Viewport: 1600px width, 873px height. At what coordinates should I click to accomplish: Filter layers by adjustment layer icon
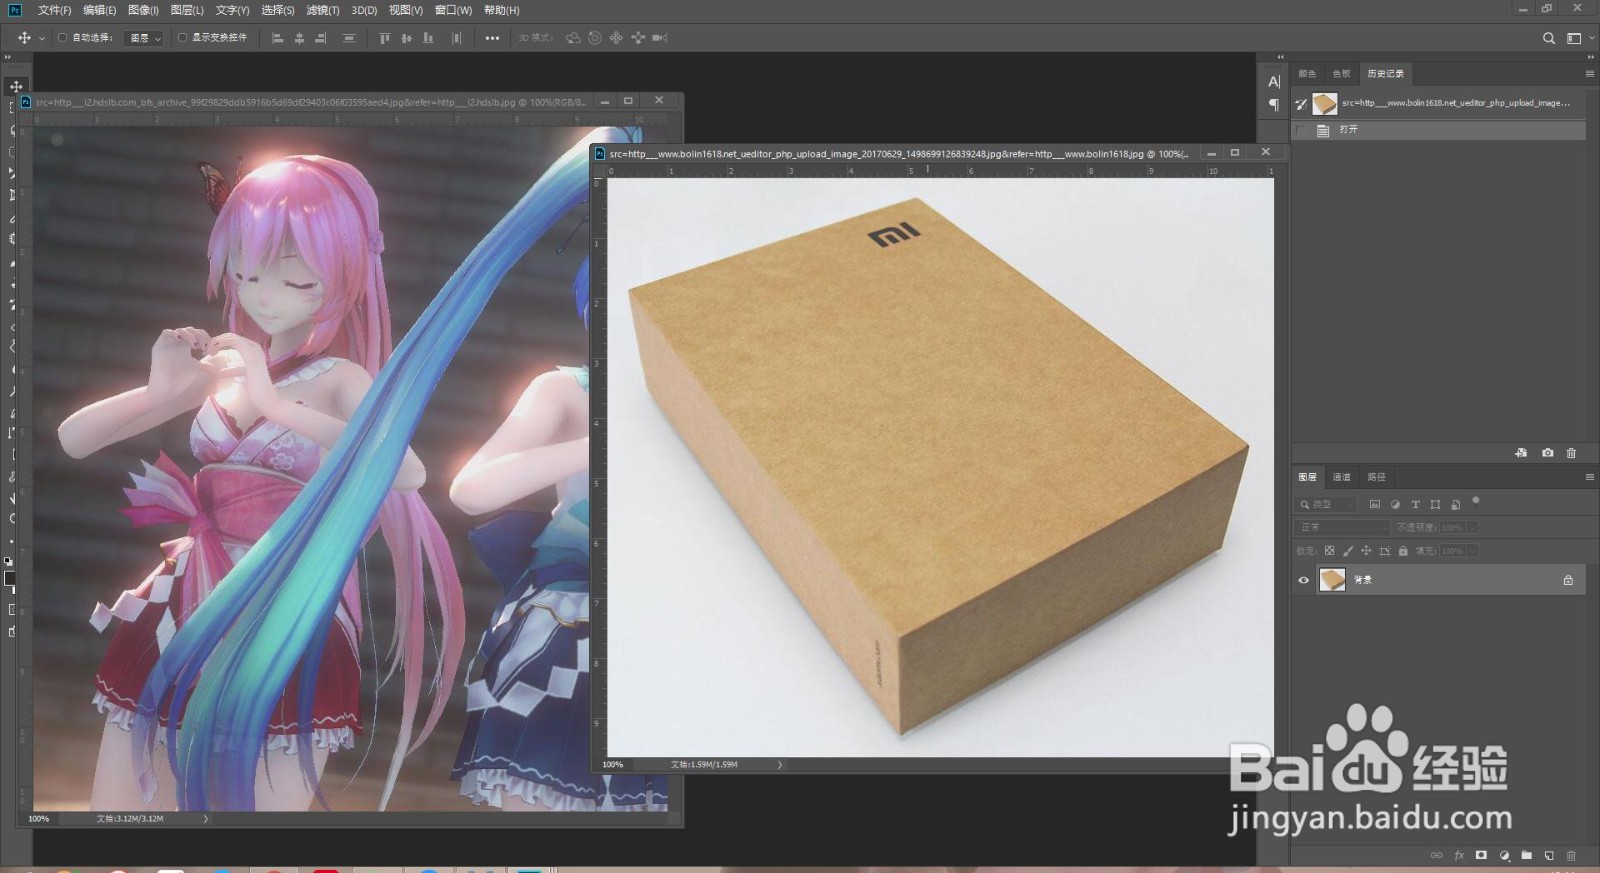(x=1395, y=505)
